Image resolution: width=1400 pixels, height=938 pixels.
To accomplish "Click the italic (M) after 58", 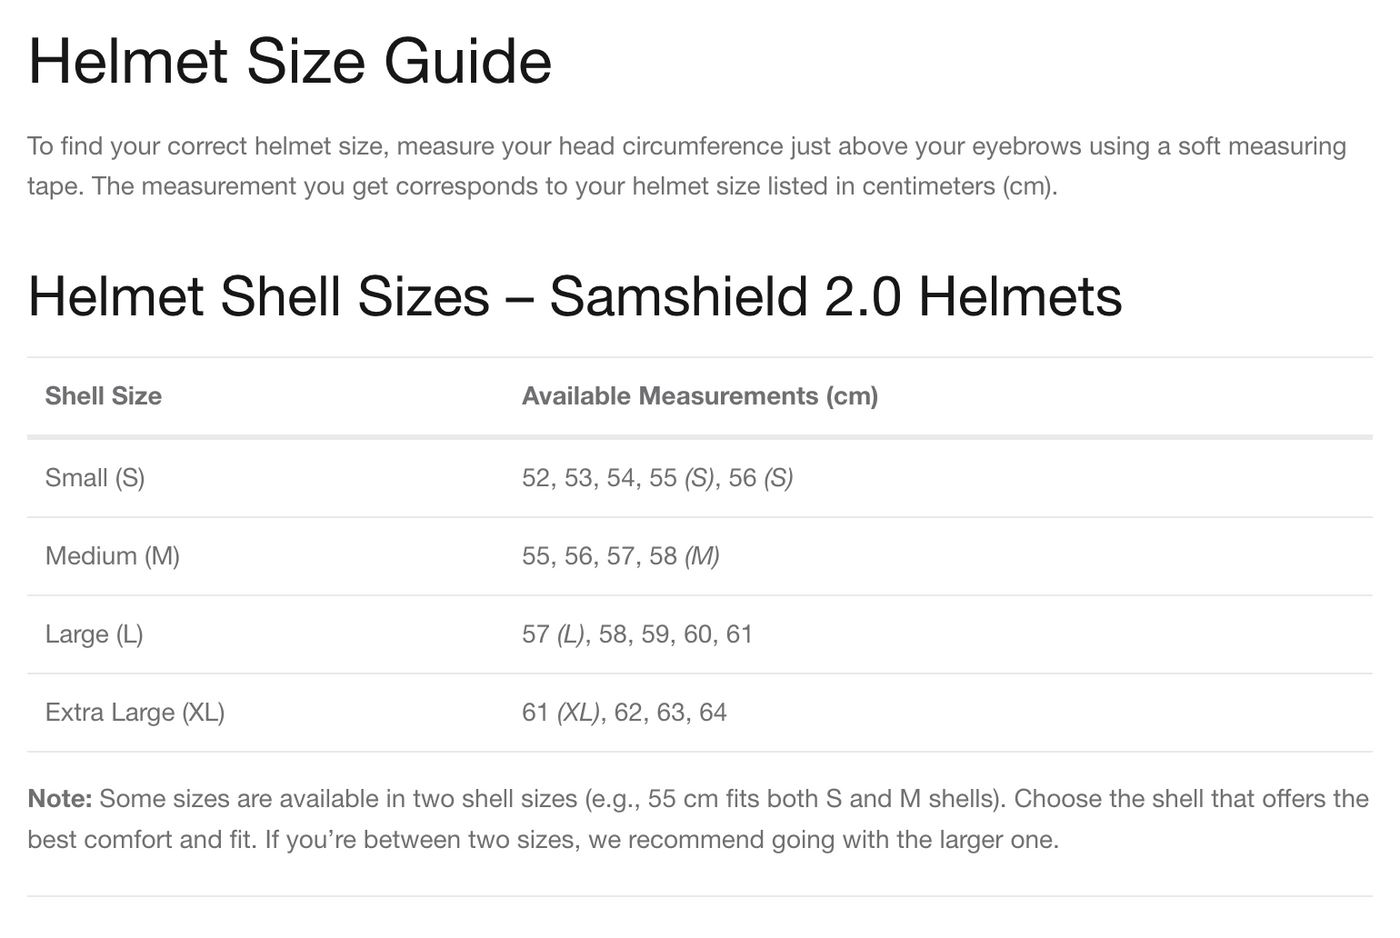I will pos(702,556).
